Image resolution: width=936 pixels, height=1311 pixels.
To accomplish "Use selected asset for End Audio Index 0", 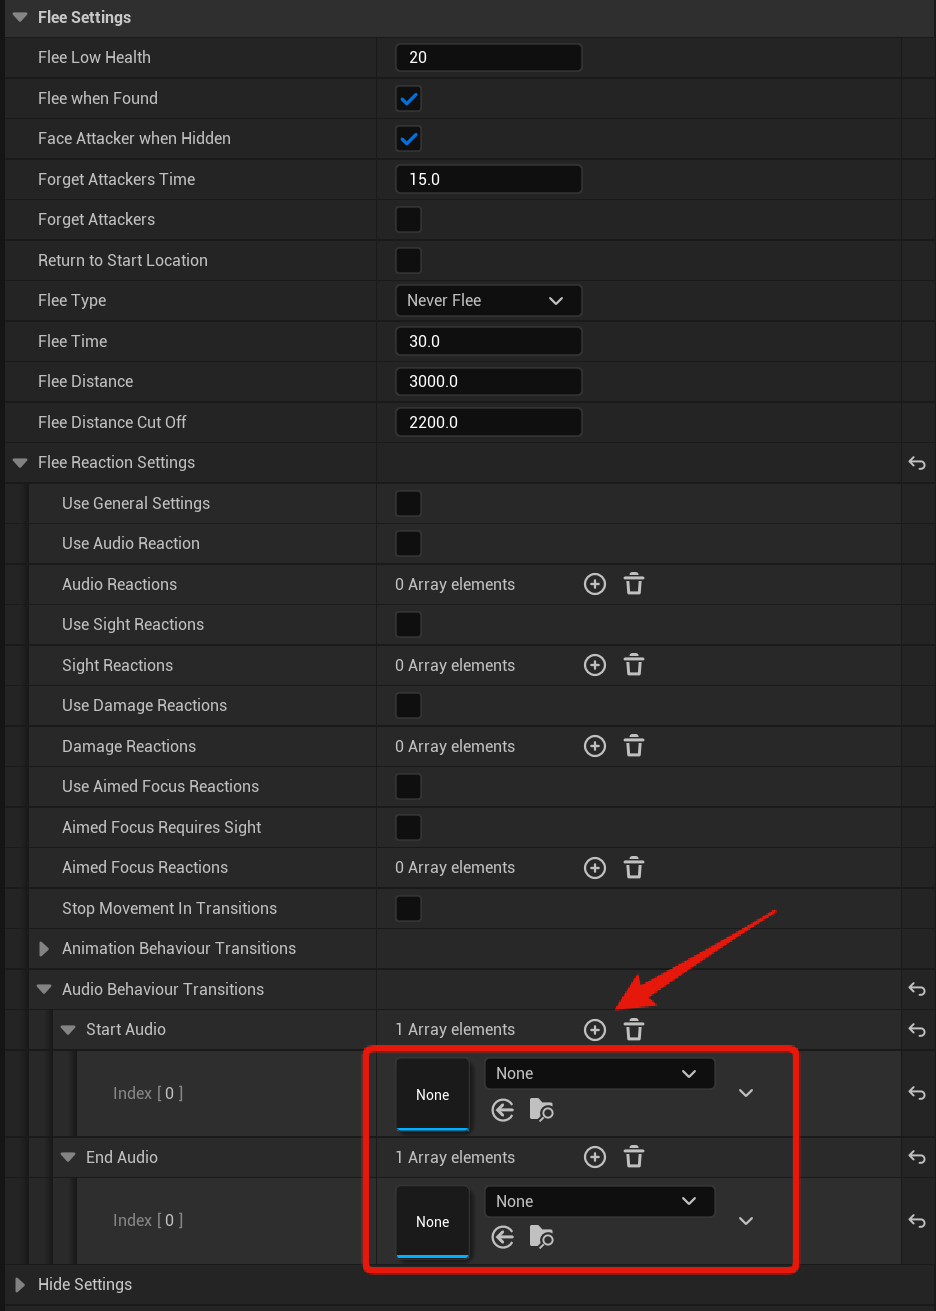I will pos(503,1238).
